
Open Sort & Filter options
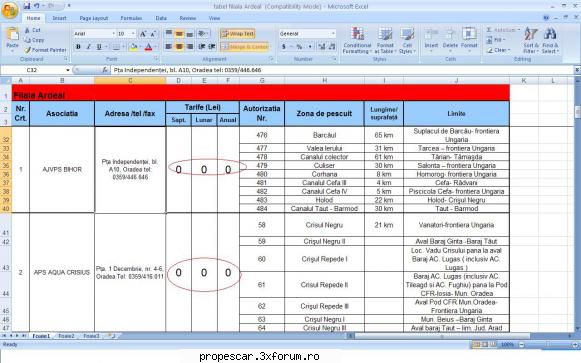(x=531, y=40)
